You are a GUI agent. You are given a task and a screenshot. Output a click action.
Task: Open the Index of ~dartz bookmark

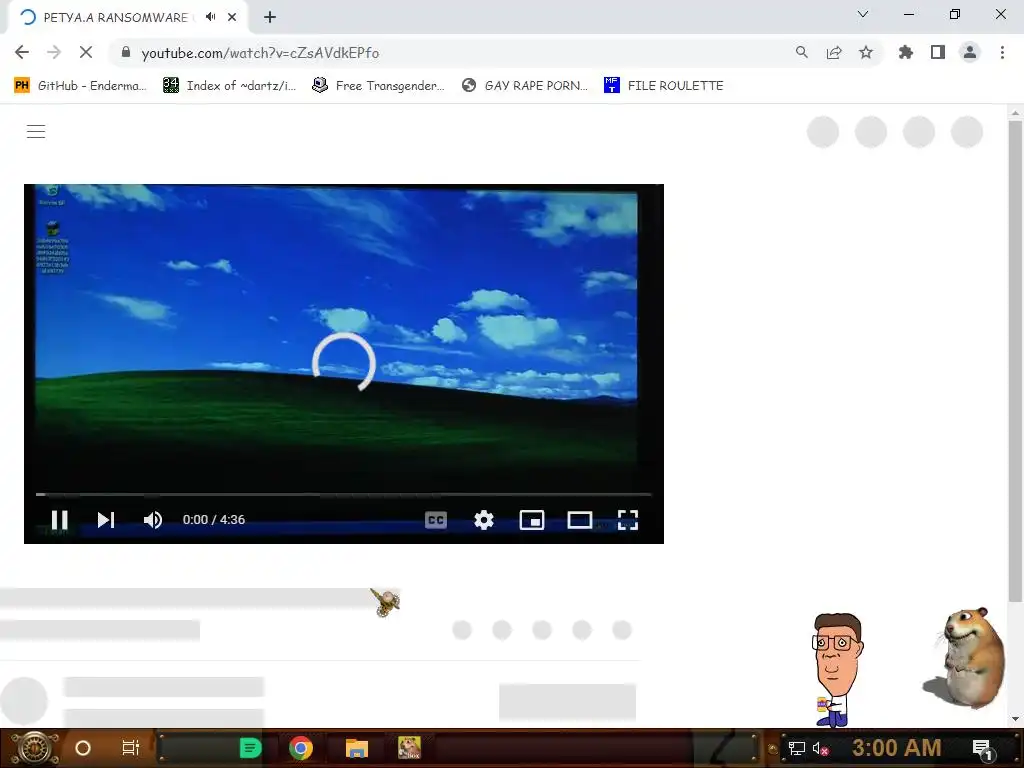click(x=230, y=86)
